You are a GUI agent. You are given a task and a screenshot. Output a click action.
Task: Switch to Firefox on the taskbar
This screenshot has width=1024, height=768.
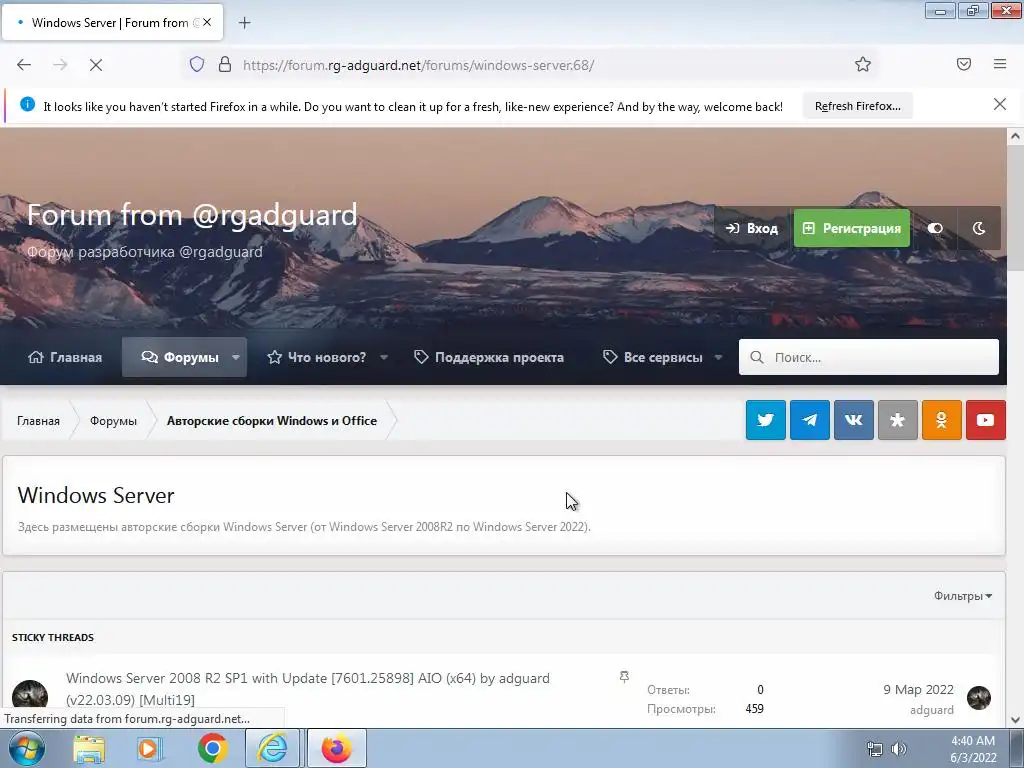point(336,748)
